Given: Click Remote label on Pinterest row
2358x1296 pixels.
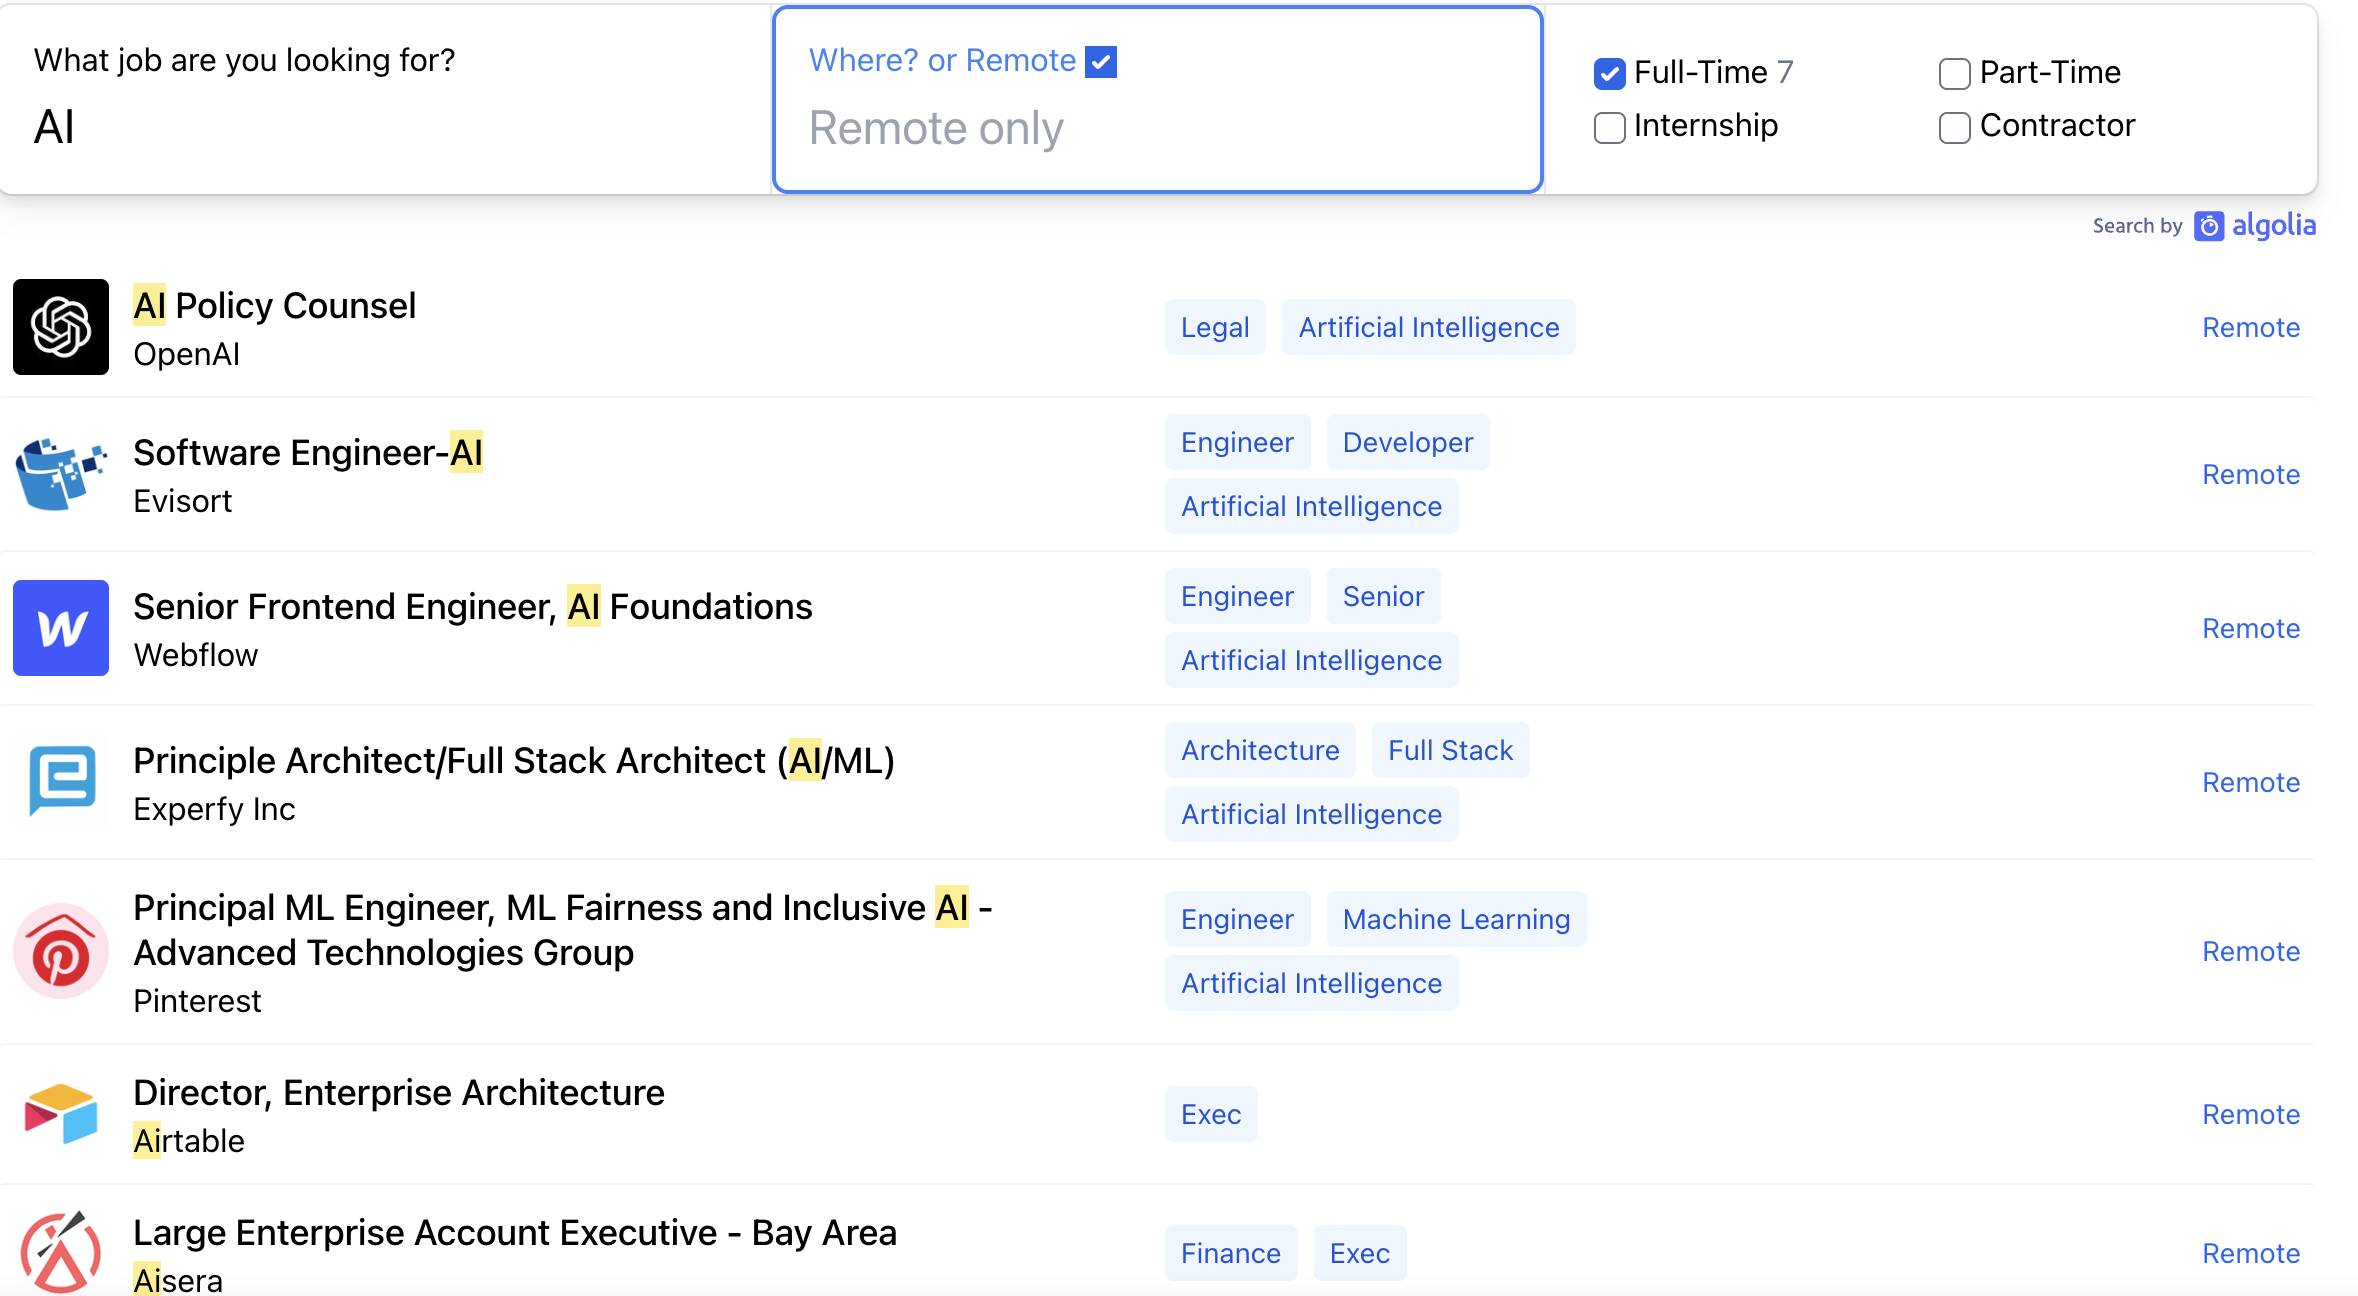Looking at the screenshot, I should pyautogui.click(x=2251, y=951).
